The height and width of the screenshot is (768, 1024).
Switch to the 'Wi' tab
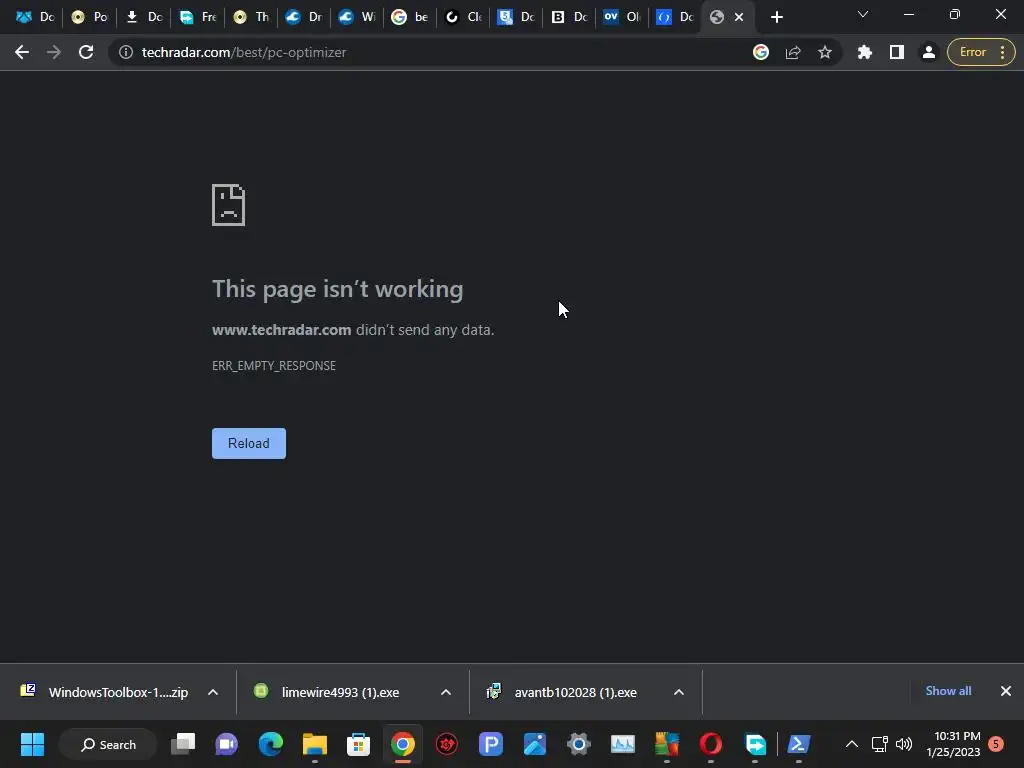tap(358, 17)
